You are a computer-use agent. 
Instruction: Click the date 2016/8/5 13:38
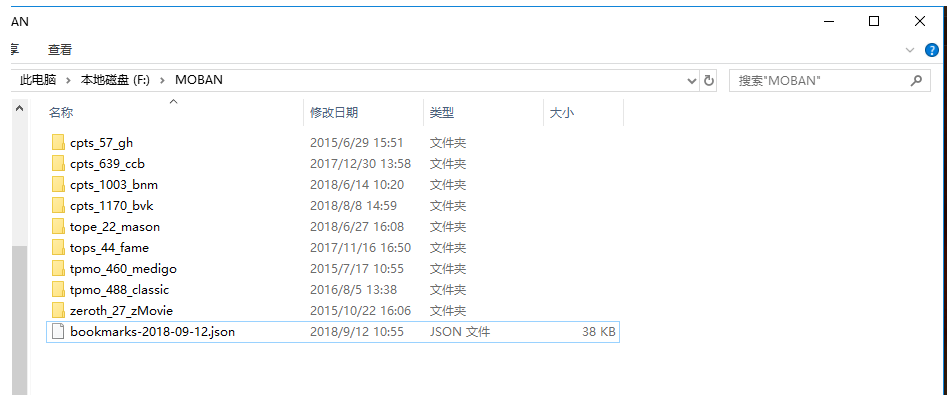(x=353, y=290)
